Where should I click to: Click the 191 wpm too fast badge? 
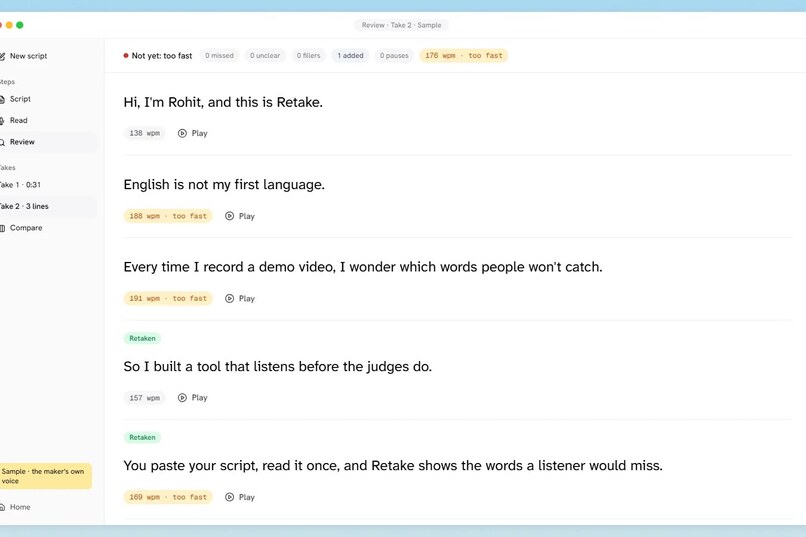coord(168,299)
